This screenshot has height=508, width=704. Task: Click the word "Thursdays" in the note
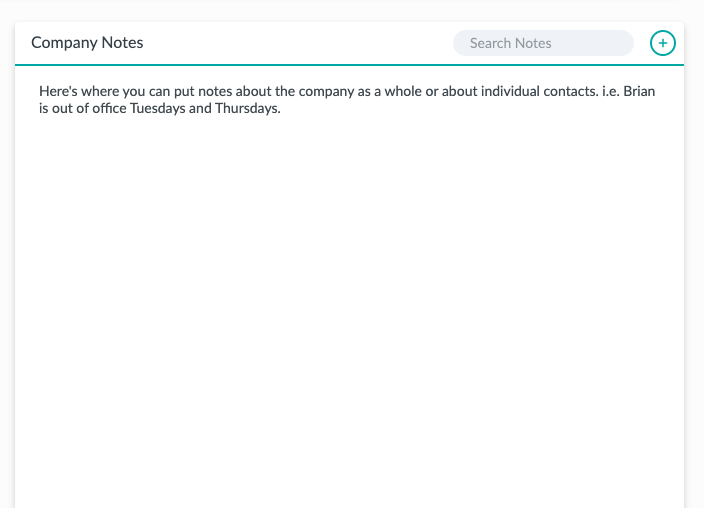coord(247,109)
